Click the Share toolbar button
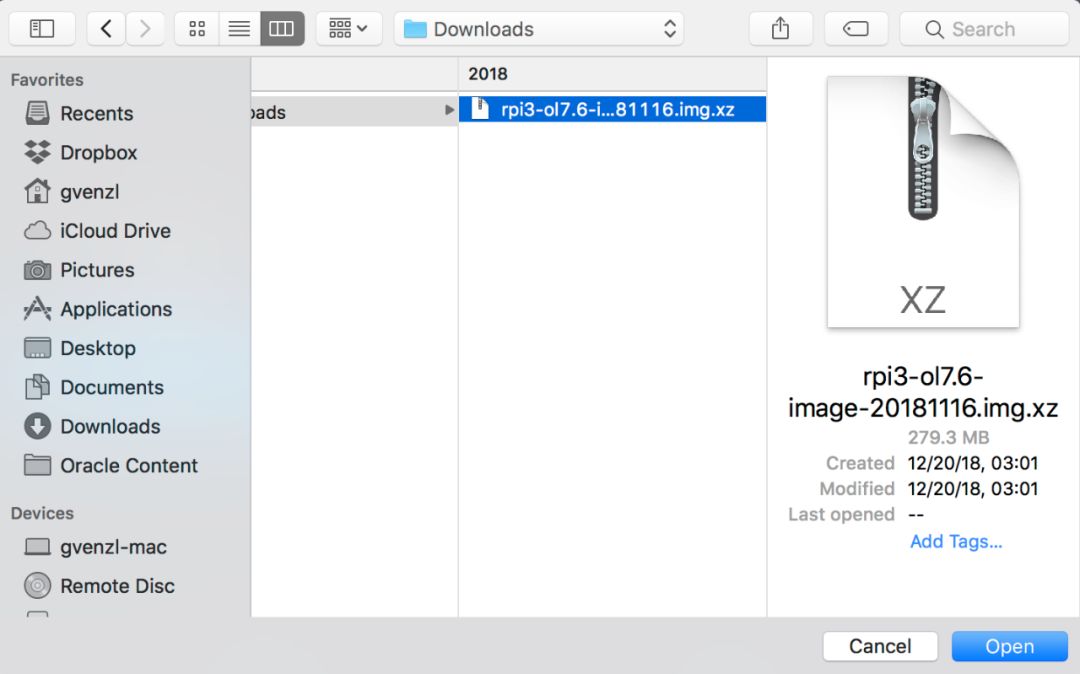Viewport: 1080px width, 674px height. 780,29
